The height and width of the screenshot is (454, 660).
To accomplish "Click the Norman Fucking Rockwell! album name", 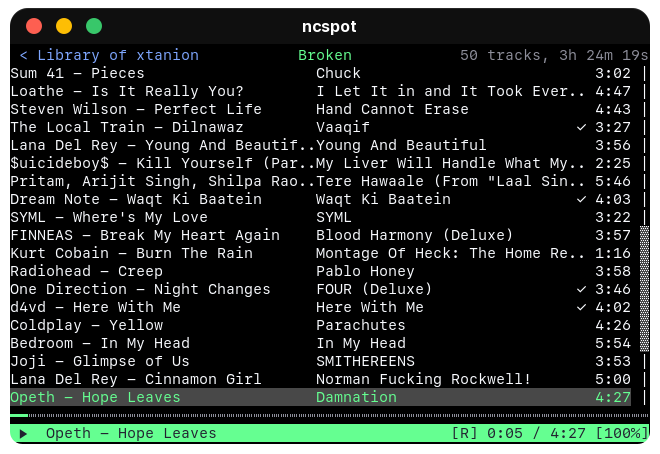I will tap(423, 379).
